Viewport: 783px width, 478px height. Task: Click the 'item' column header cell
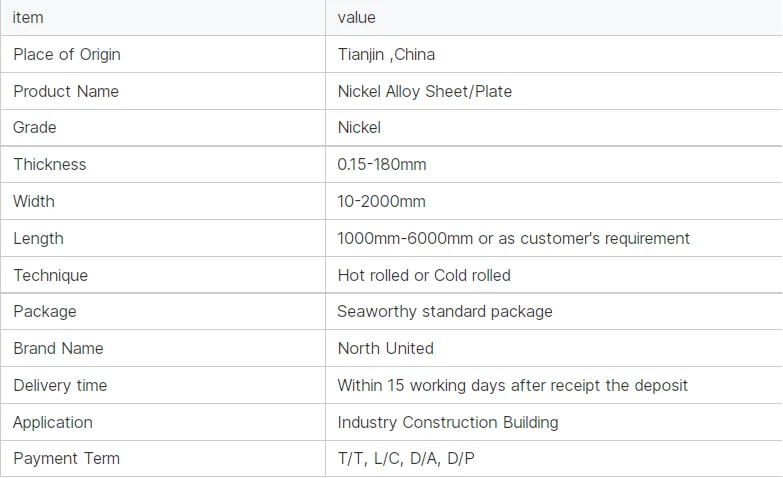(x=28, y=18)
